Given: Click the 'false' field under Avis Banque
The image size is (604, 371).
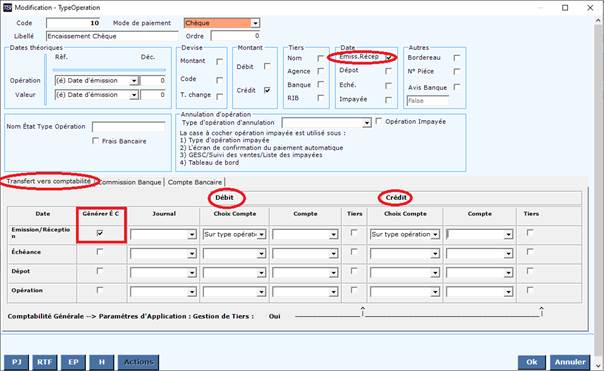Looking at the screenshot, I should (x=428, y=101).
